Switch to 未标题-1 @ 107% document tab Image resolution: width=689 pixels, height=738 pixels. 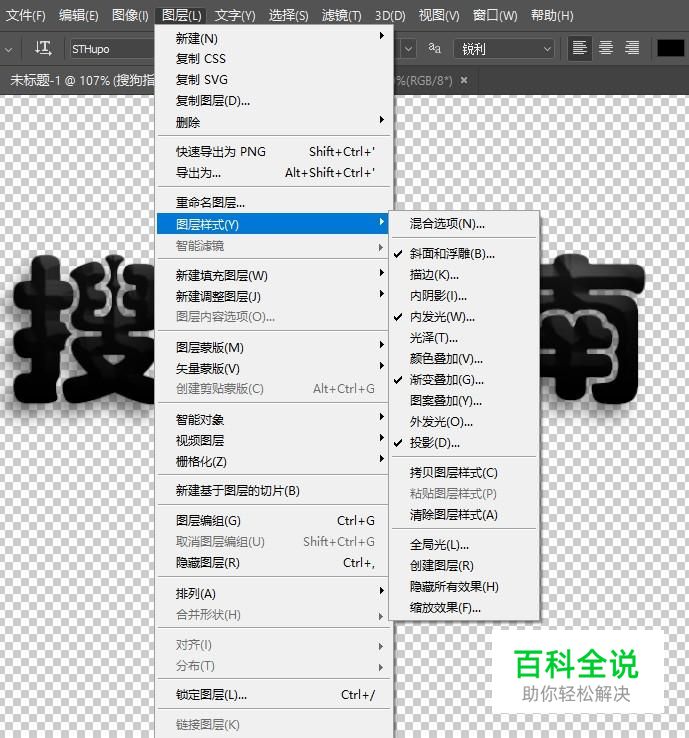(82, 80)
